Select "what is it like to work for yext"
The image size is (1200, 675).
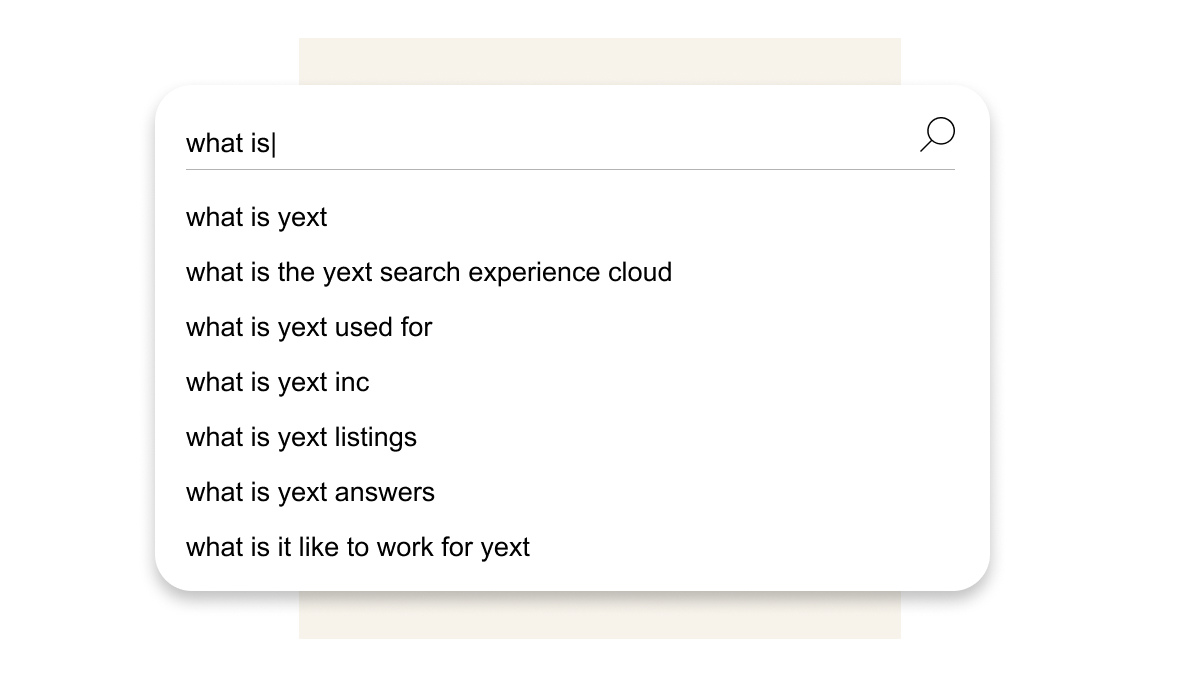(x=358, y=548)
